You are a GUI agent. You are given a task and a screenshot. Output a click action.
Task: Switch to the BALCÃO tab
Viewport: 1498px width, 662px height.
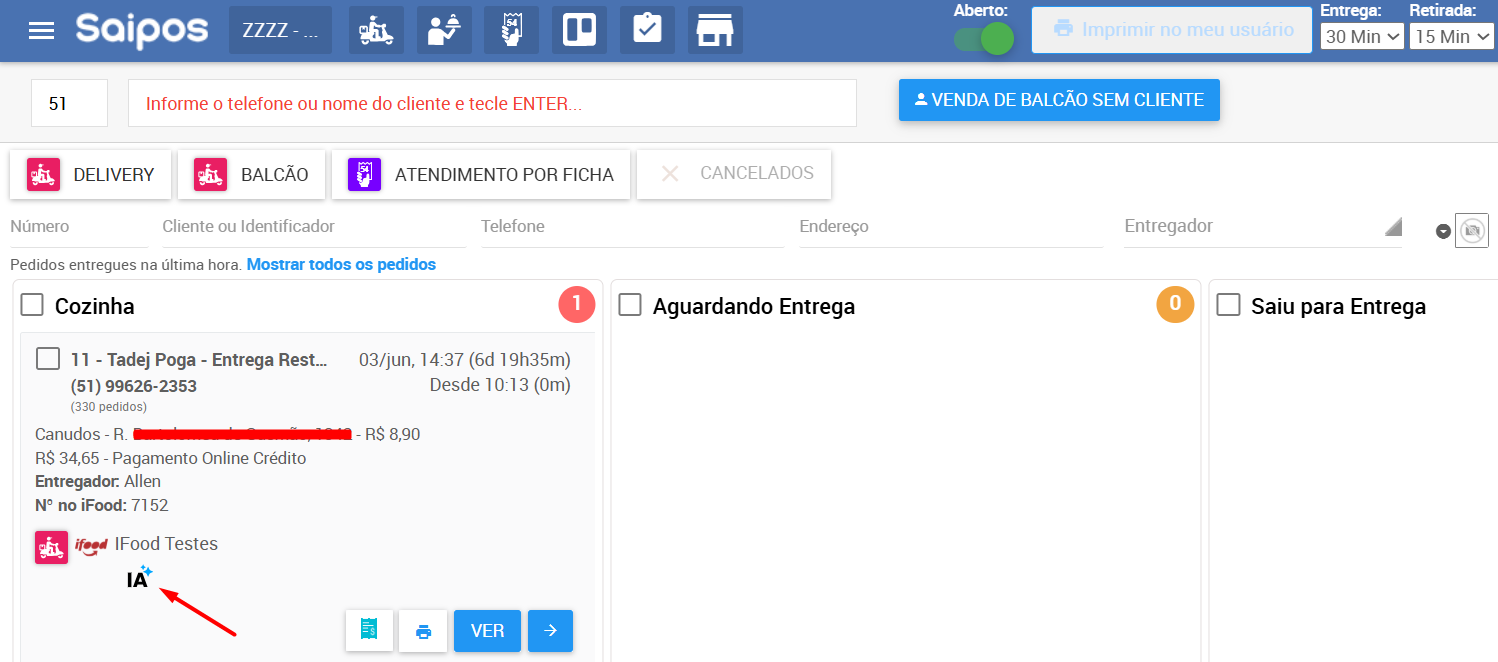251,175
